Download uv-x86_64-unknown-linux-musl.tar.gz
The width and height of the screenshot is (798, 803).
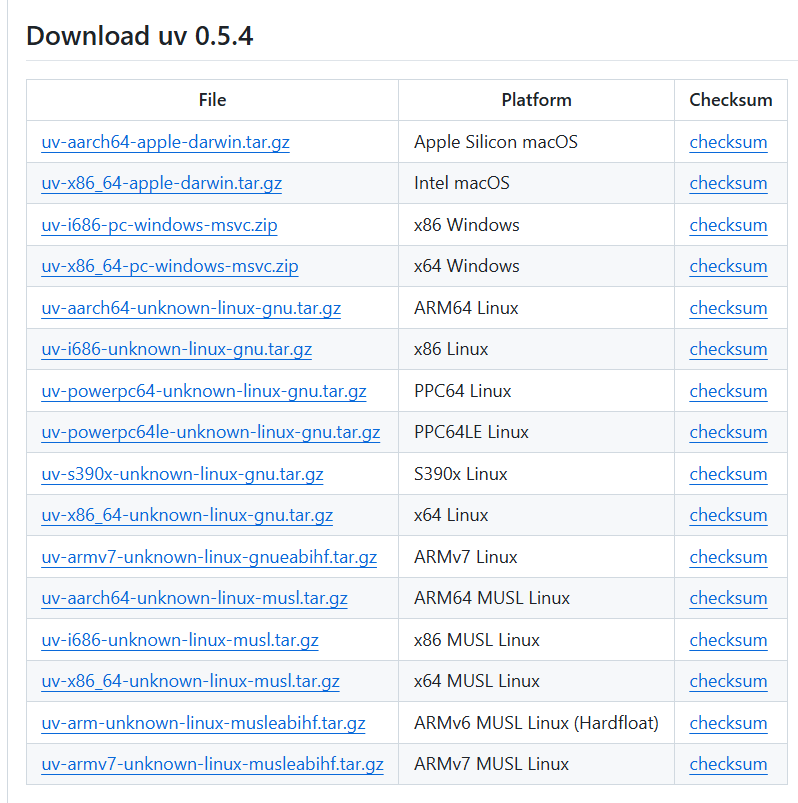pyautogui.click(x=190, y=681)
